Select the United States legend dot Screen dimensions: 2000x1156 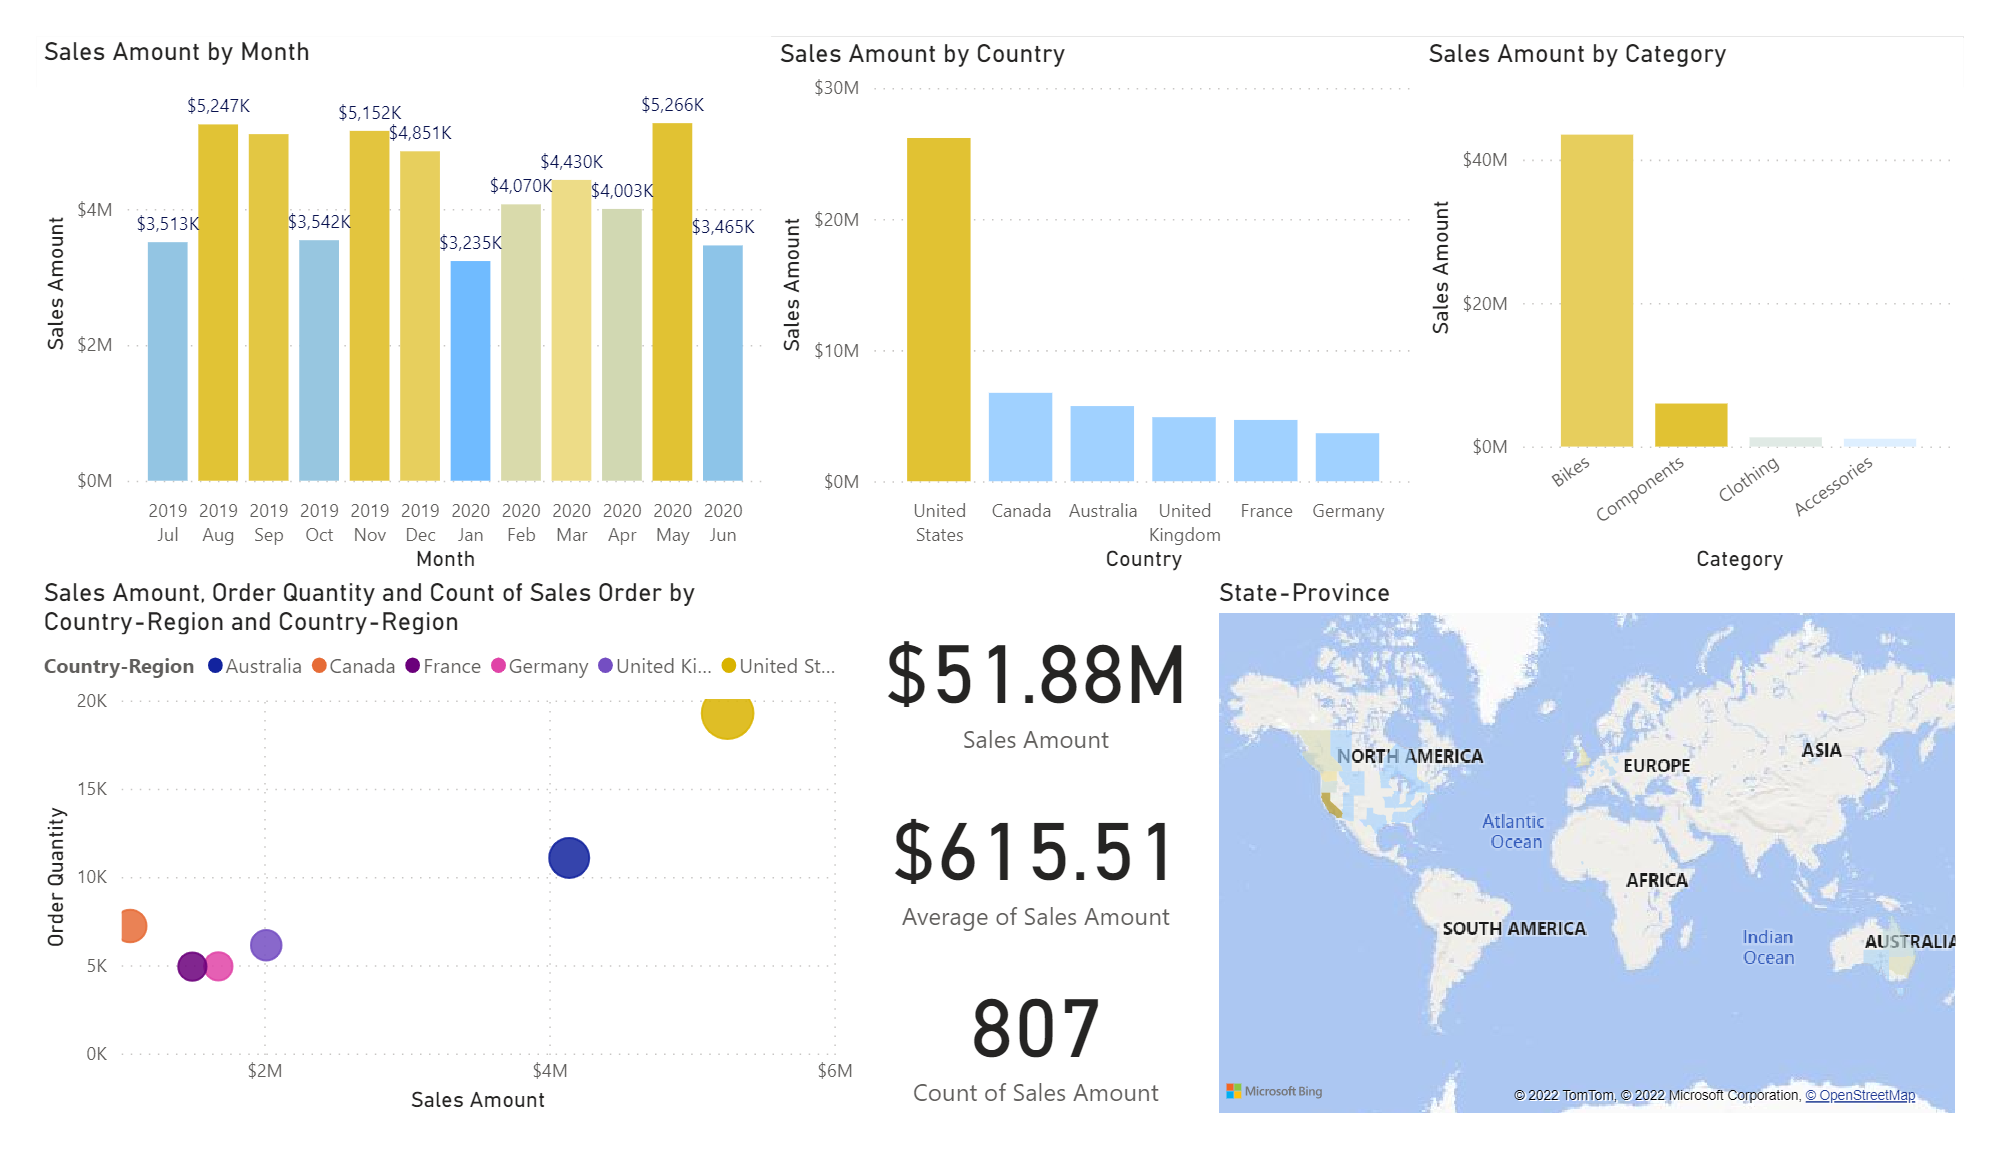coord(730,666)
